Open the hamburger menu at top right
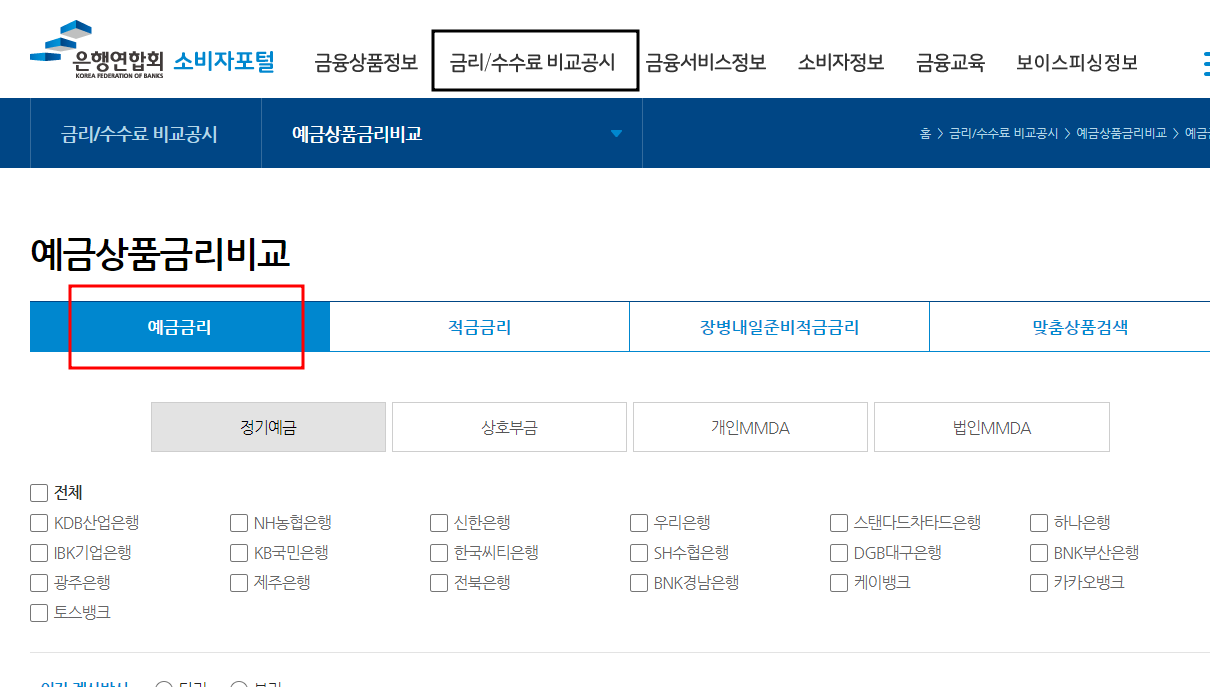This screenshot has width=1210, height=687. 1205,61
